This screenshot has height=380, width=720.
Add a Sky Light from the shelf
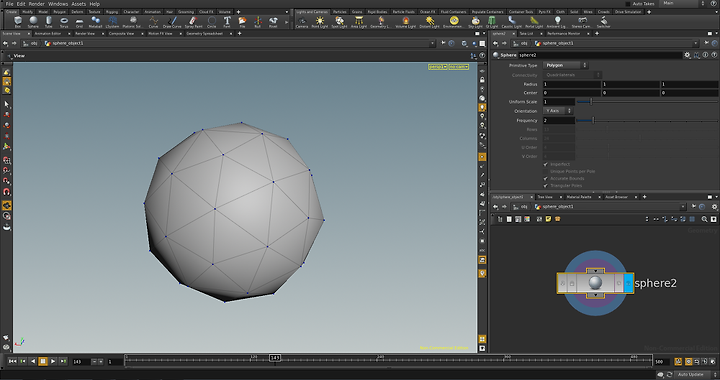point(475,22)
